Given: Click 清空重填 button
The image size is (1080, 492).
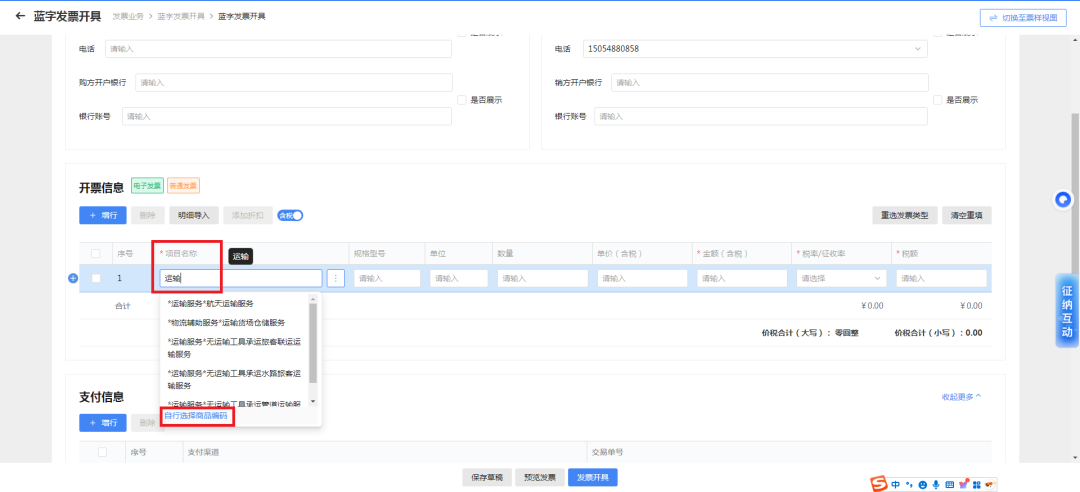Looking at the screenshot, I should (x=967, y=216).
